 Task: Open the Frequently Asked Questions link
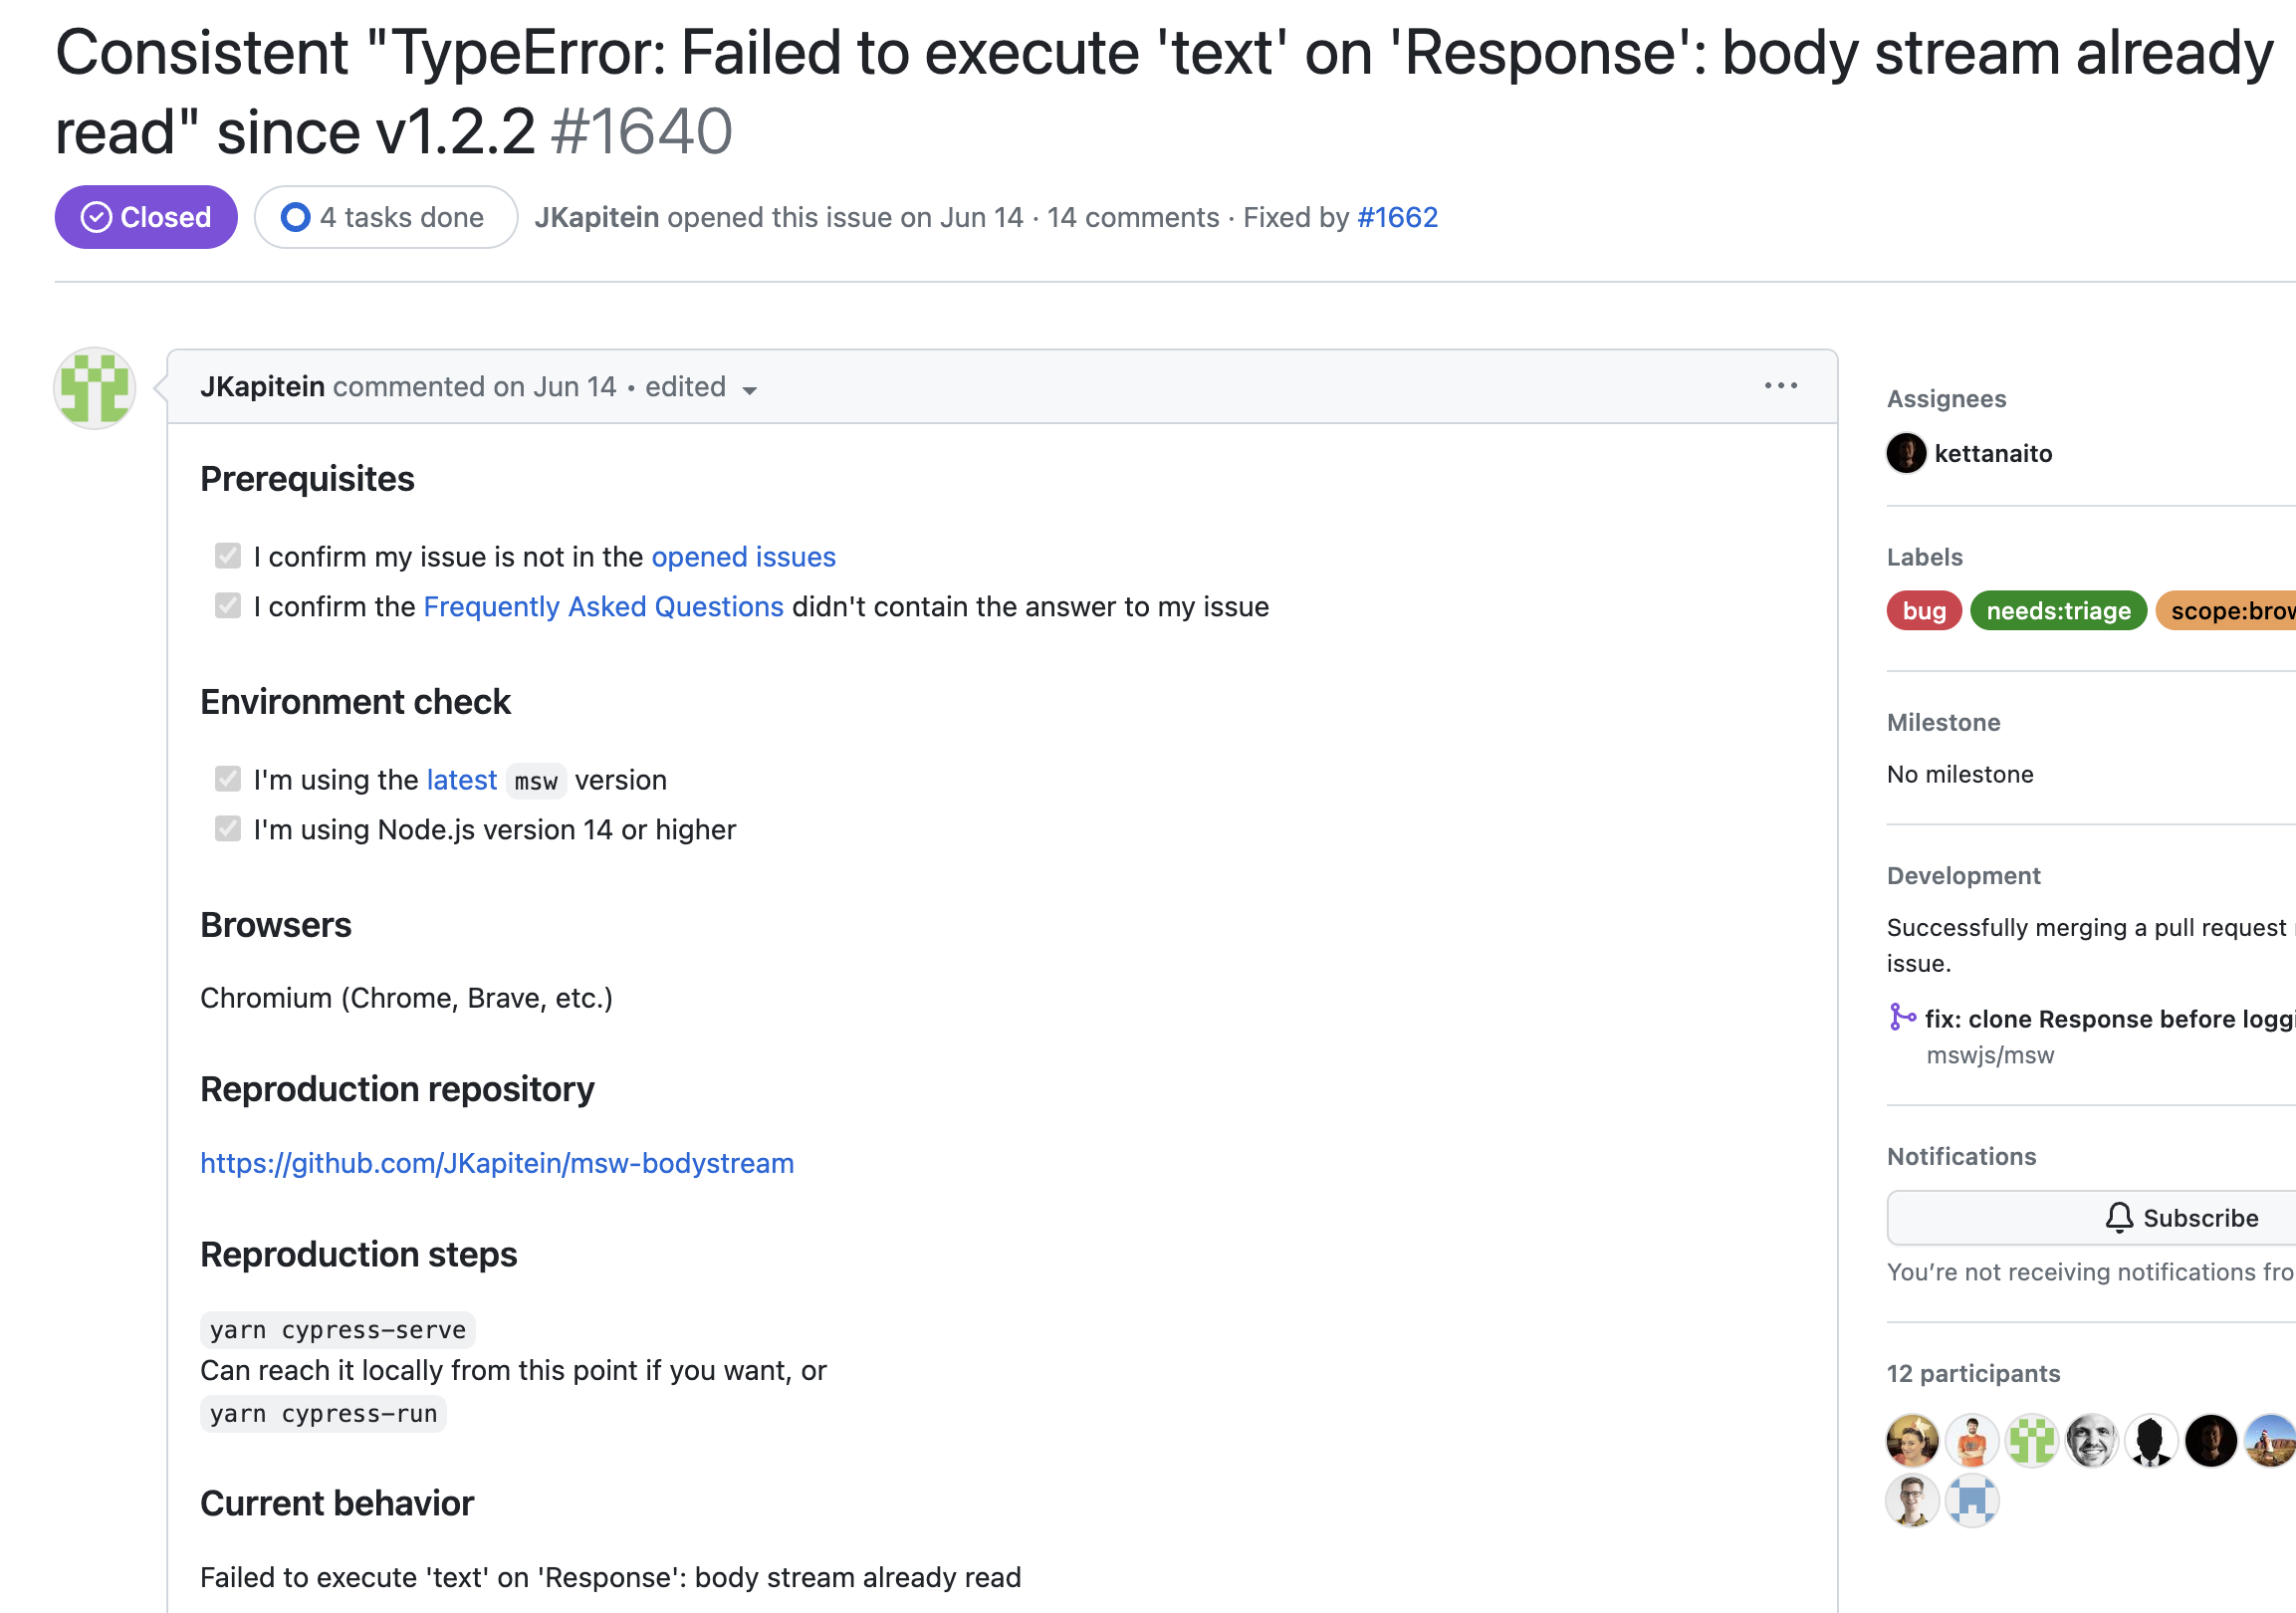603,607
